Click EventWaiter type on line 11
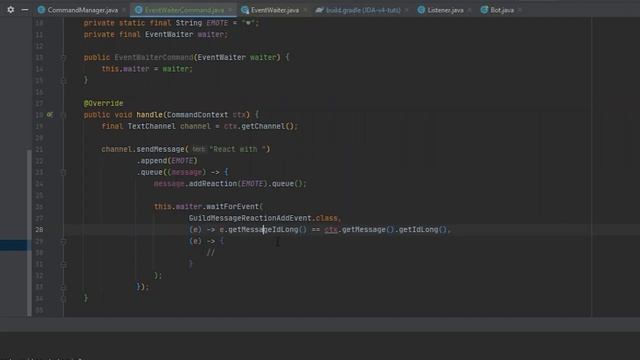640x360 pixels. pyautogui.click(x=169, y=34)
